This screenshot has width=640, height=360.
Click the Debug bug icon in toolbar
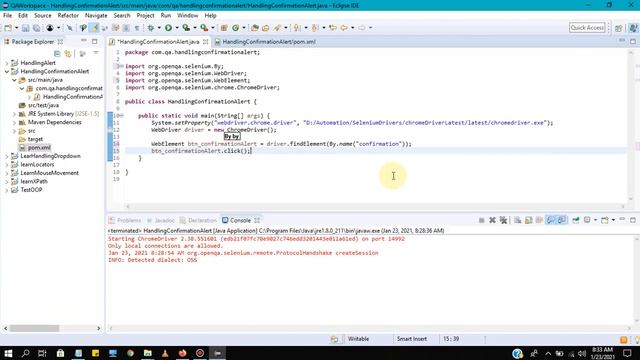click(151, 28)
